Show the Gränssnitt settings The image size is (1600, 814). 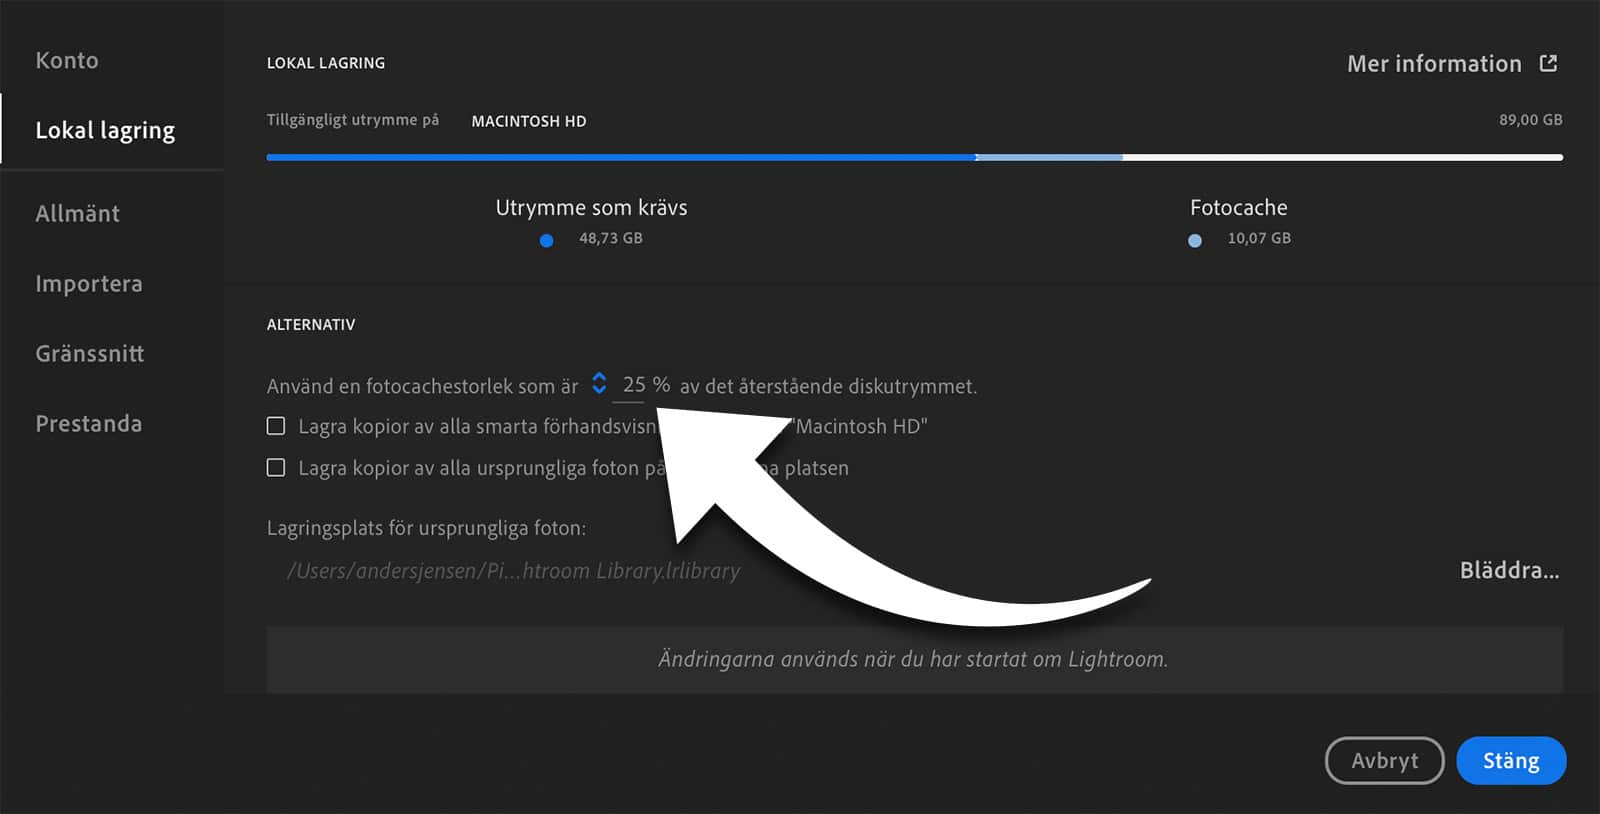coord(90,353)
